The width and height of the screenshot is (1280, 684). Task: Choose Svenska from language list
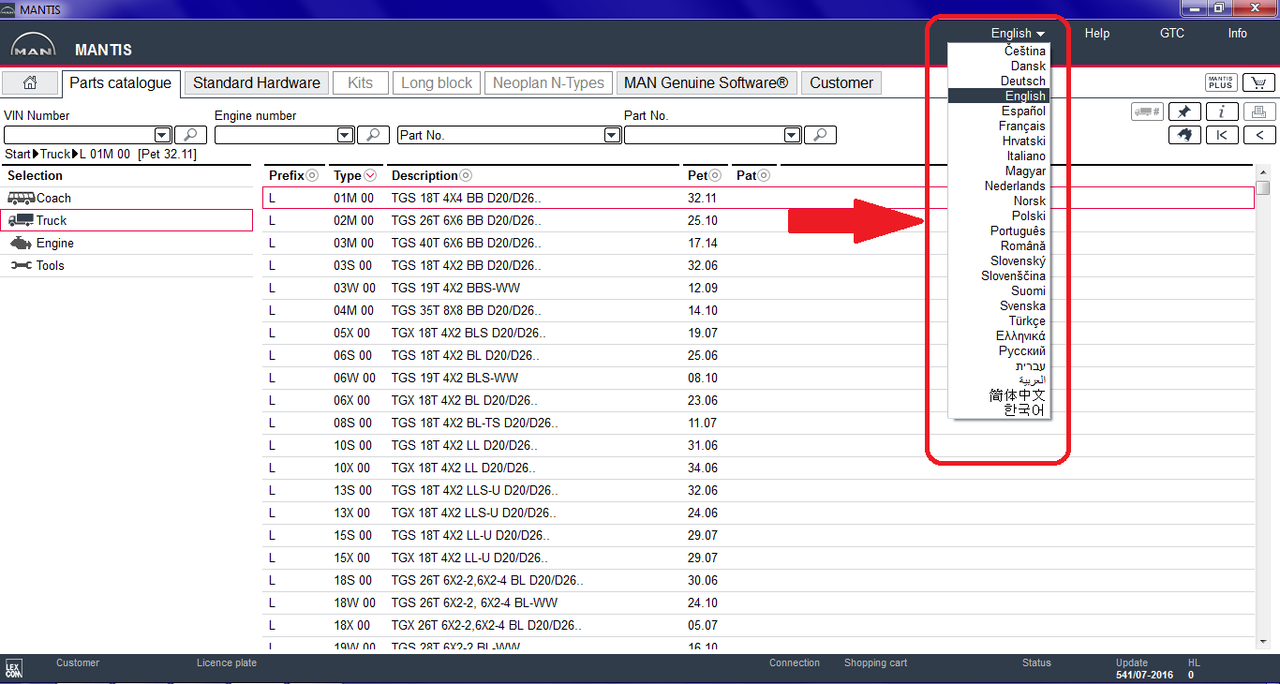point(999,306)
